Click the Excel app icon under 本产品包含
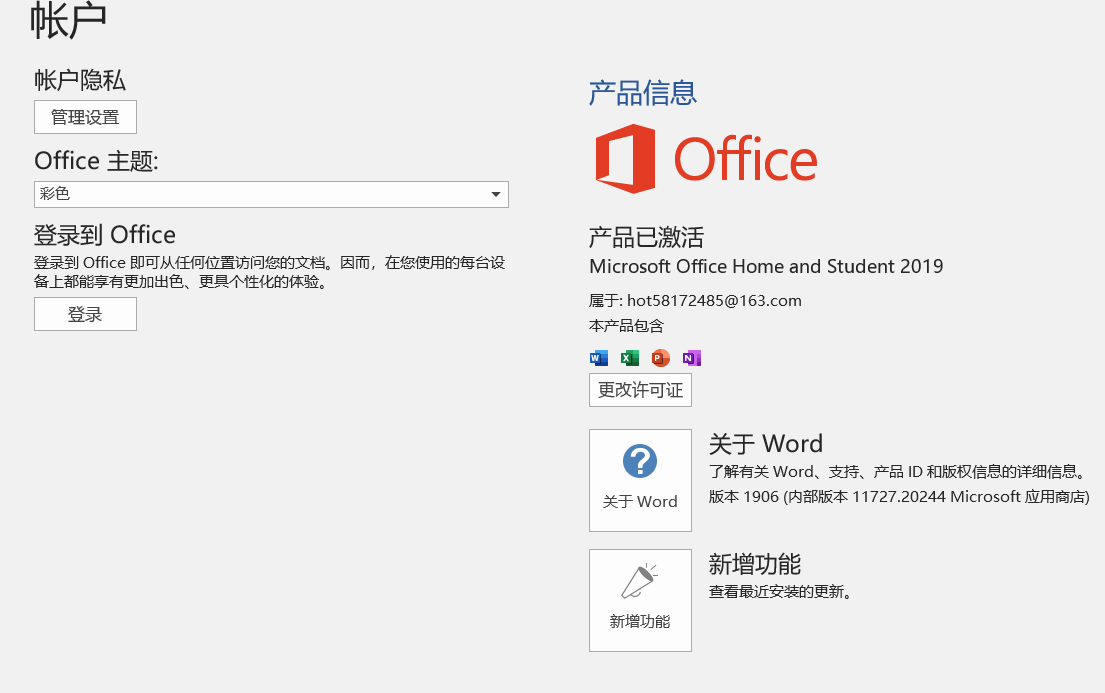Viewport: 1105px width, 693px height. [629, 358]
